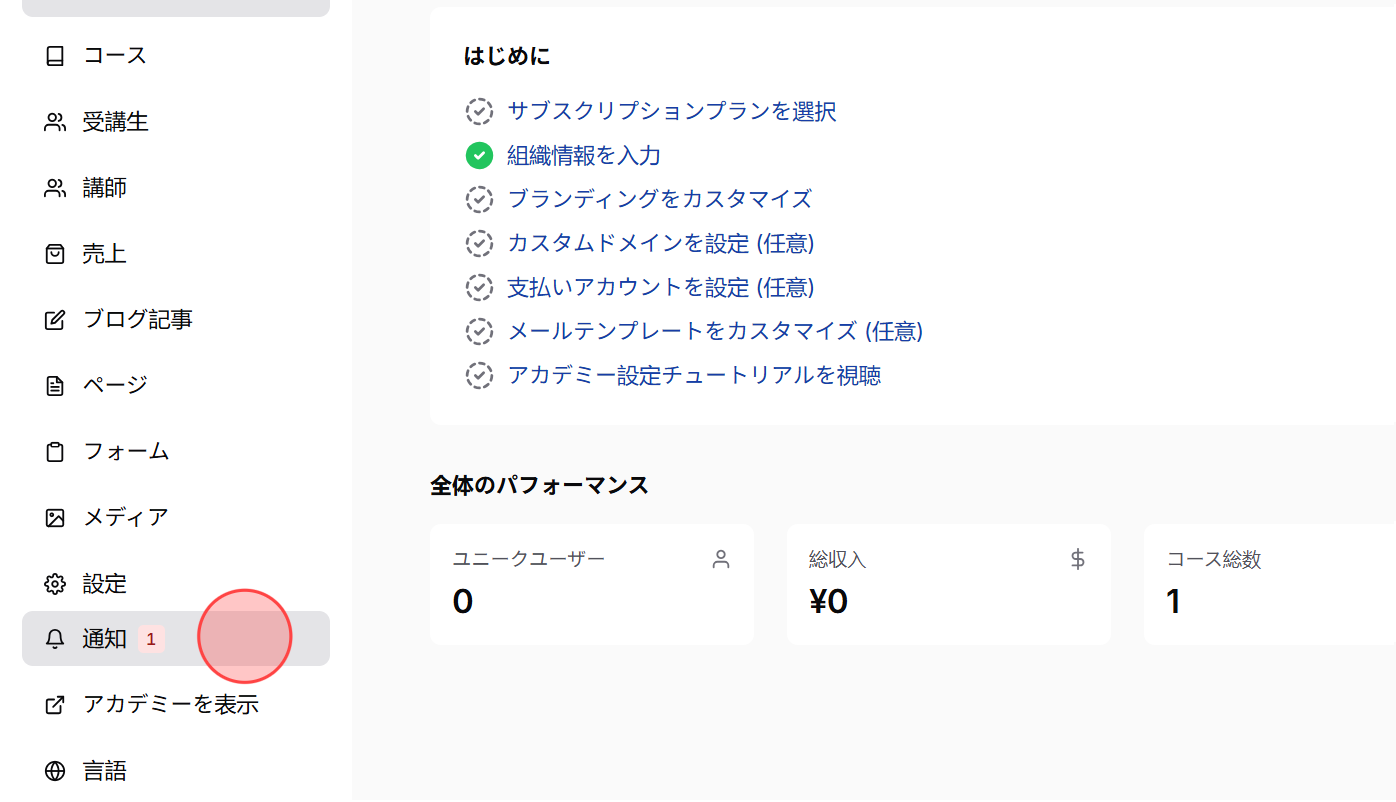The image size is (1396, 802).
Task: Select the コース book icon in sidebar
Action: 55,56
